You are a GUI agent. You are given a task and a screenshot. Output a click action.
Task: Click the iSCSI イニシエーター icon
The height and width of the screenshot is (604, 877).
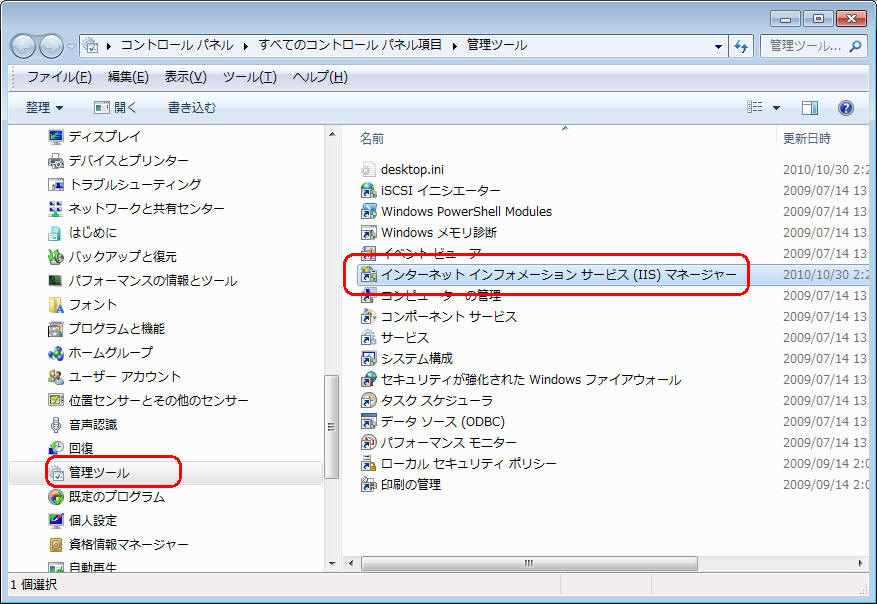point(368,191)
